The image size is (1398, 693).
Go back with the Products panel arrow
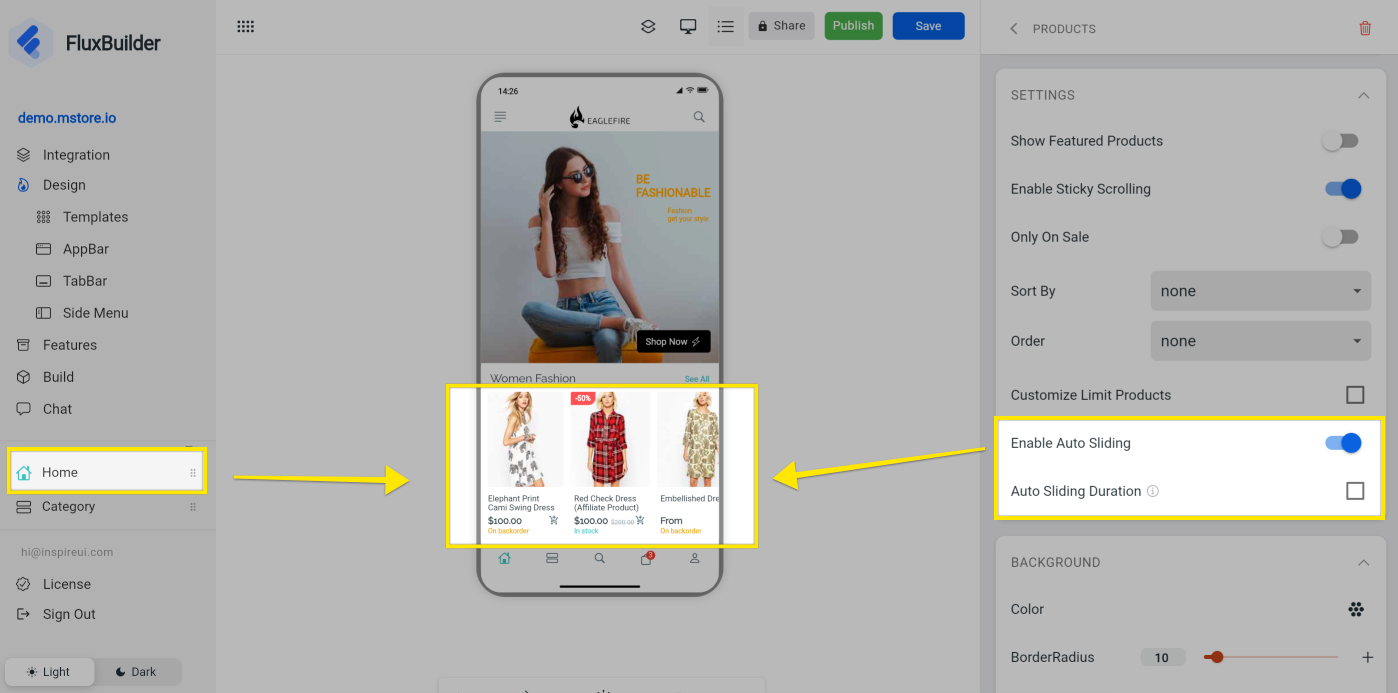coord(1014,29)
